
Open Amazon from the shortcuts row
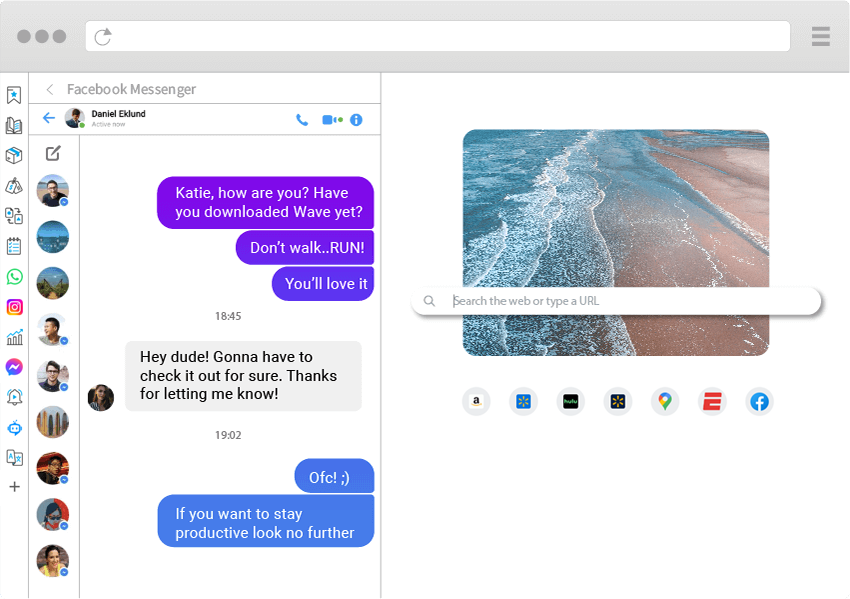(477, 401)
